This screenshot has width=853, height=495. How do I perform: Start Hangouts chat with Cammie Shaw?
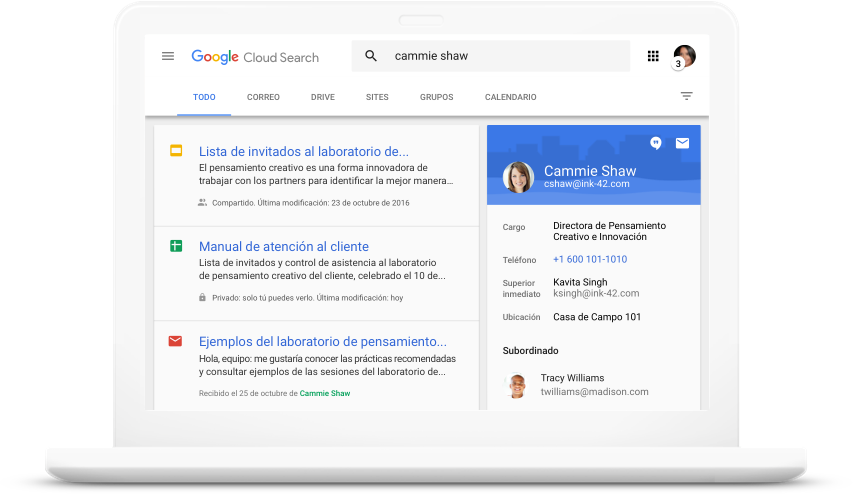click(x=656, y=143)
